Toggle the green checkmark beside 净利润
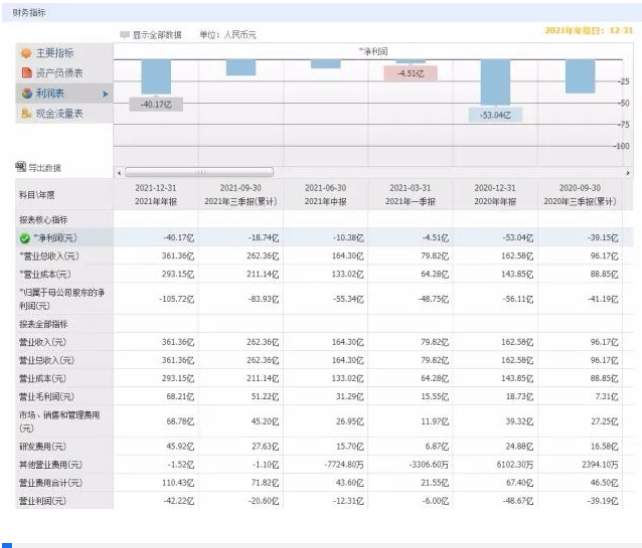 [25, 238]
